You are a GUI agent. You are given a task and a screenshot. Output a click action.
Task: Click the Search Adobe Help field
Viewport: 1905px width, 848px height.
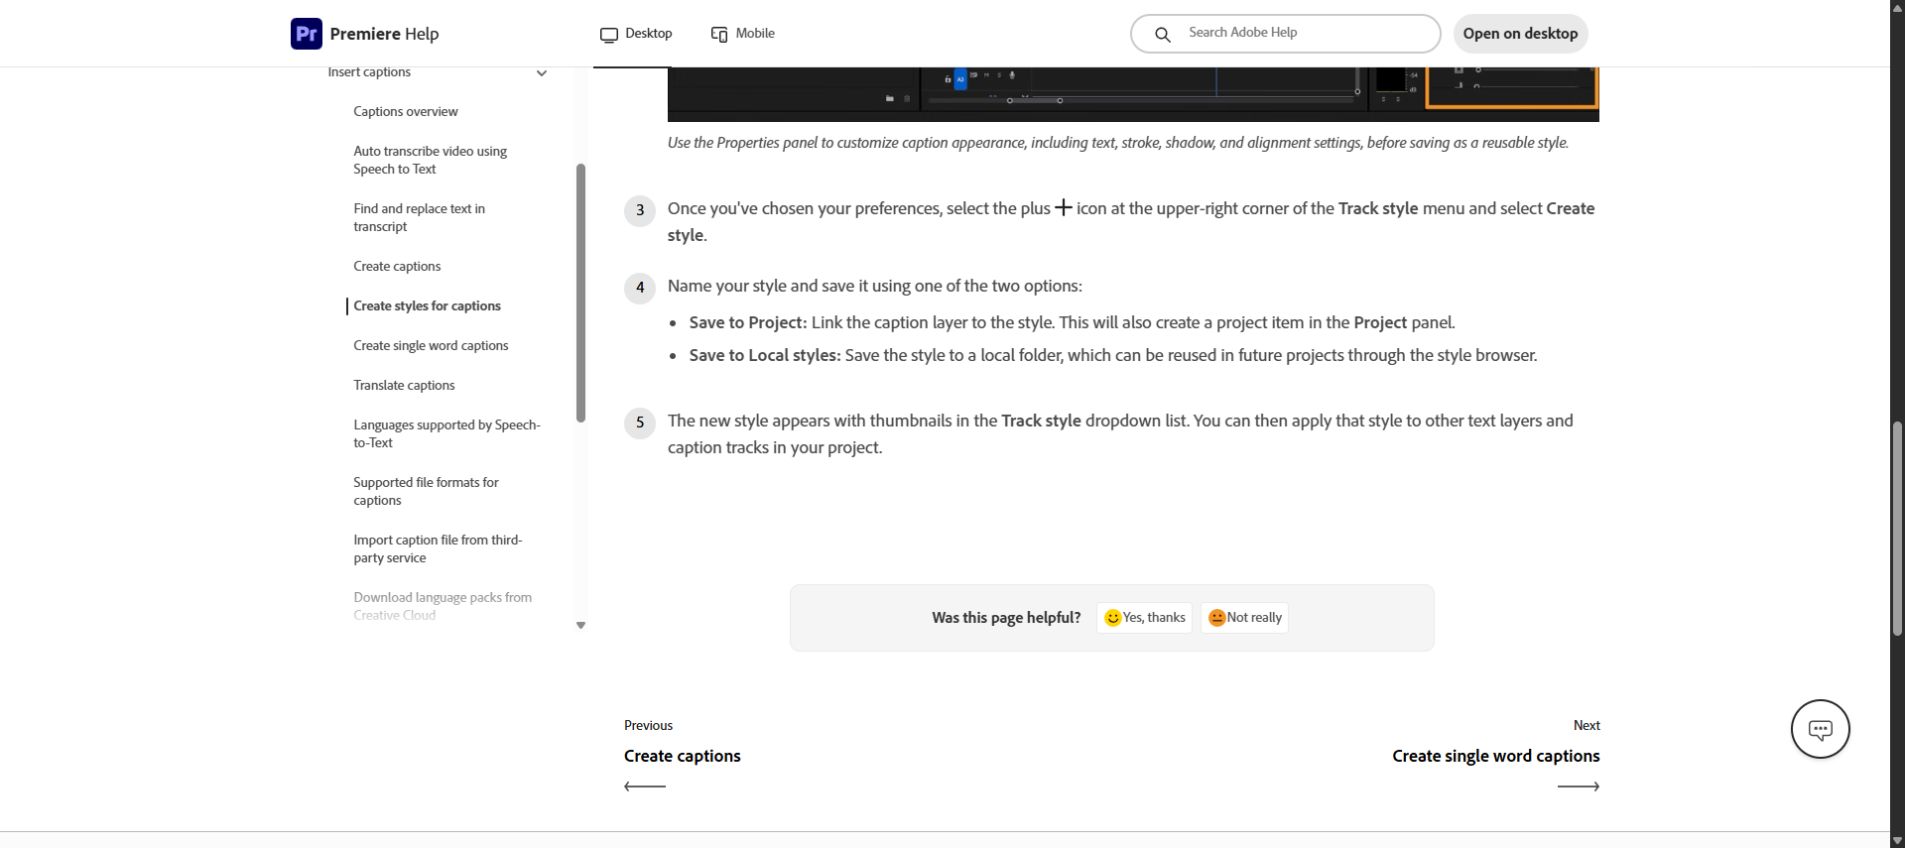pos(1285,33)
